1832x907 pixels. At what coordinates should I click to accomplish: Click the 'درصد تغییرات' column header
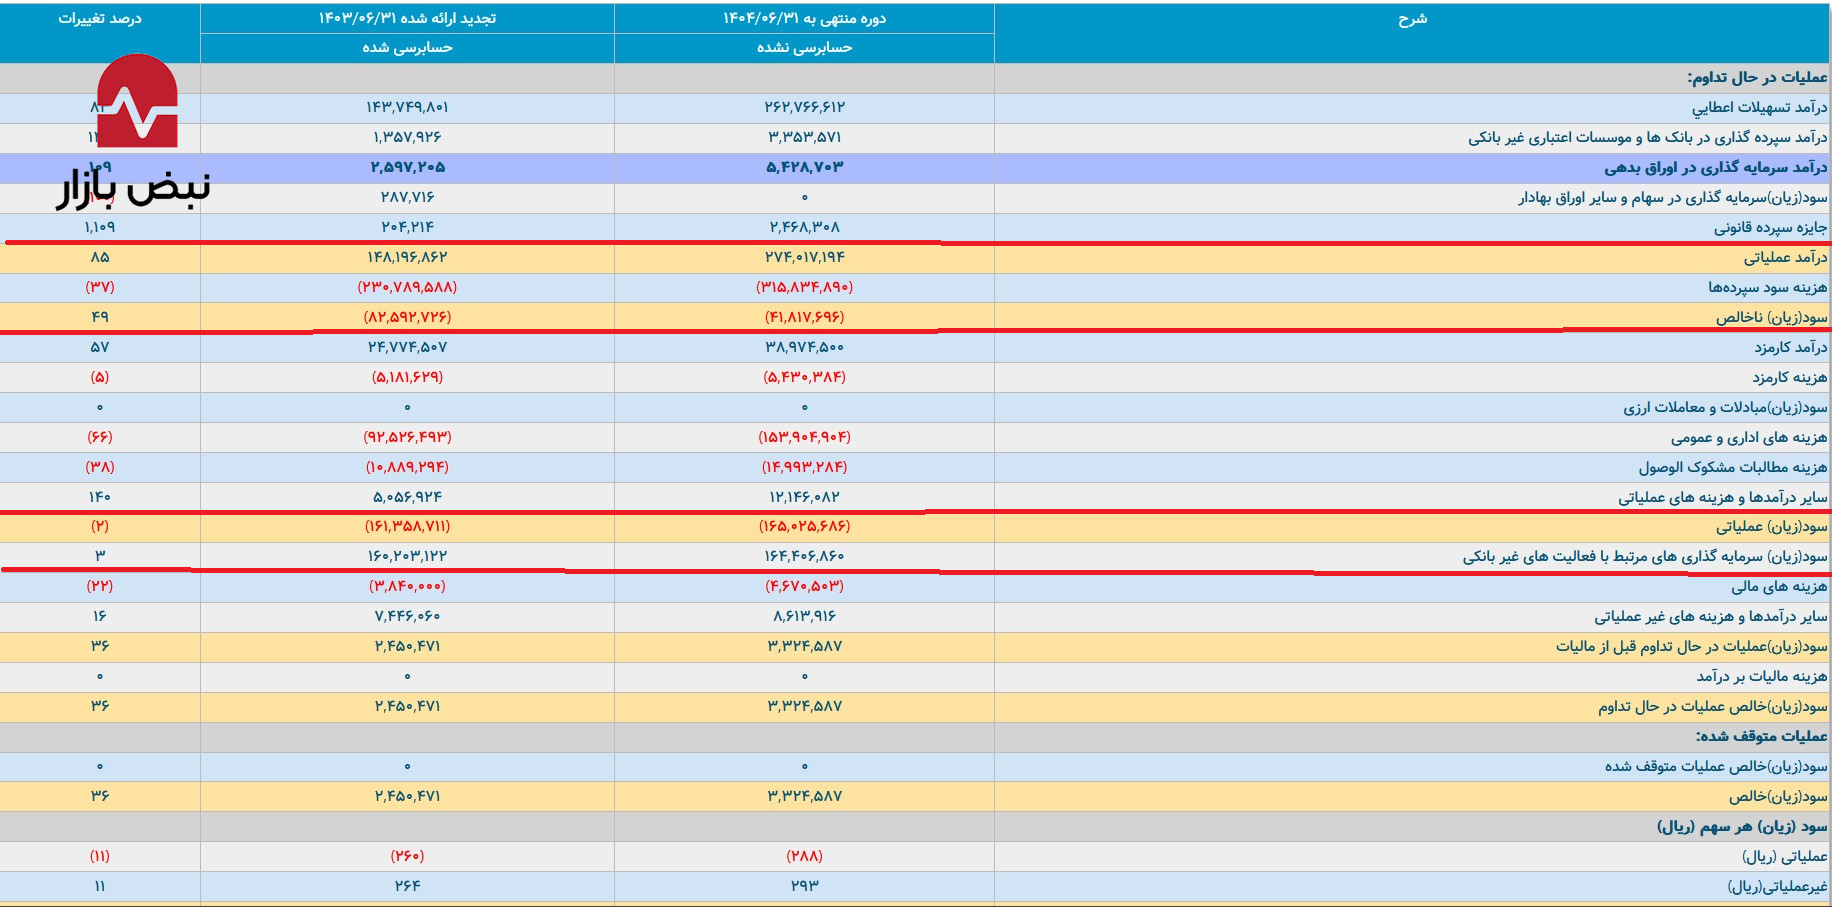(100, 19)
